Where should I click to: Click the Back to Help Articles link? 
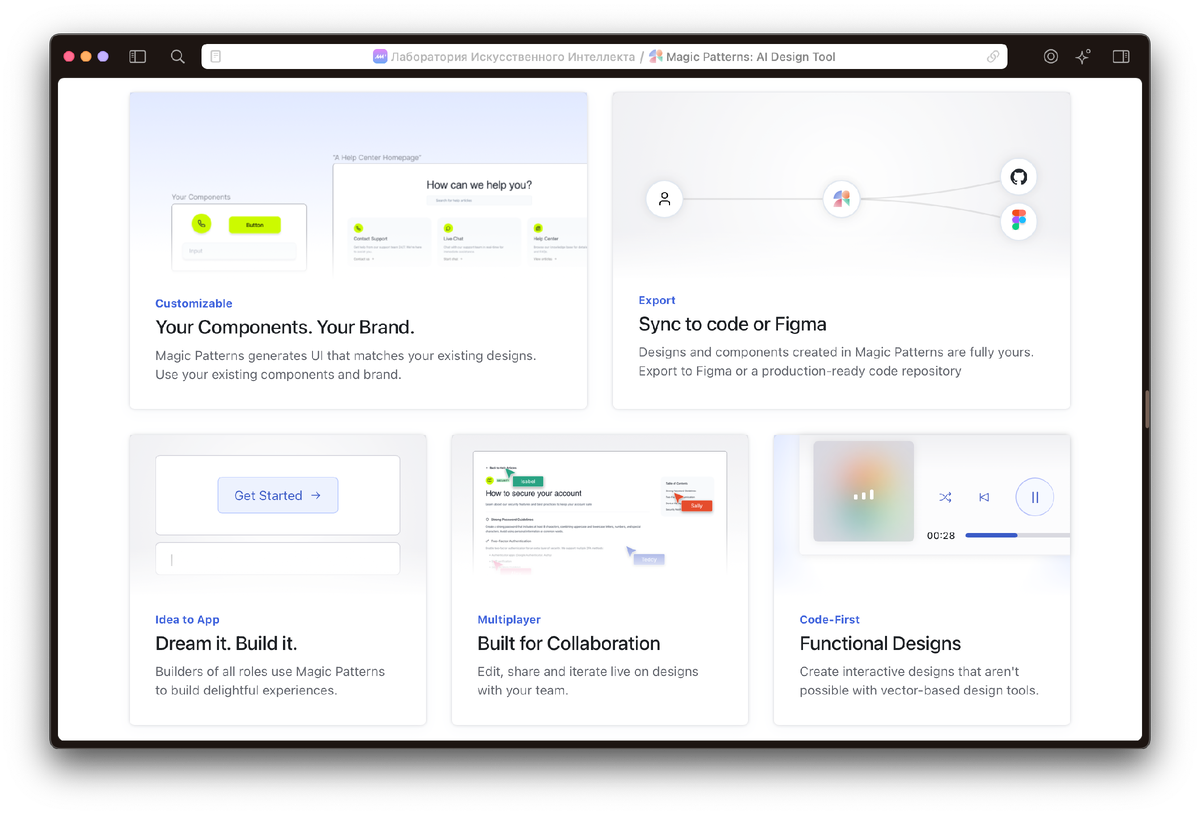(x=502, y=467)
